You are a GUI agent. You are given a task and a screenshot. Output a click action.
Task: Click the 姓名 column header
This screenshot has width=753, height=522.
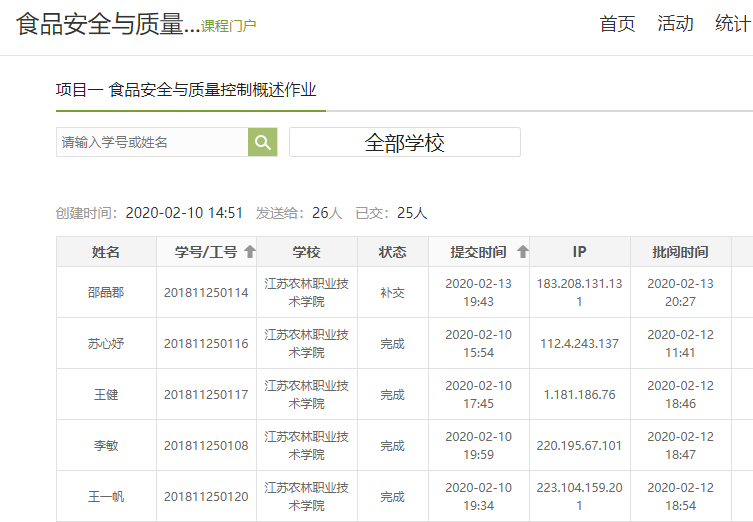[106, 252]
